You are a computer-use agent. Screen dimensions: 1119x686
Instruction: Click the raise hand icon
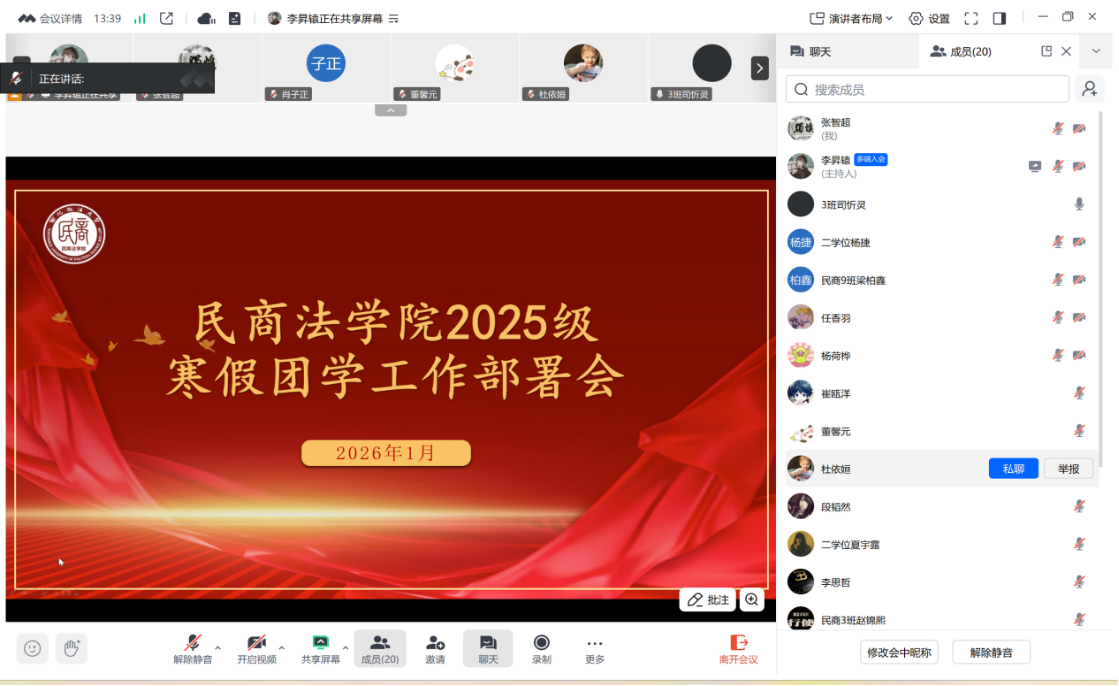71,648
